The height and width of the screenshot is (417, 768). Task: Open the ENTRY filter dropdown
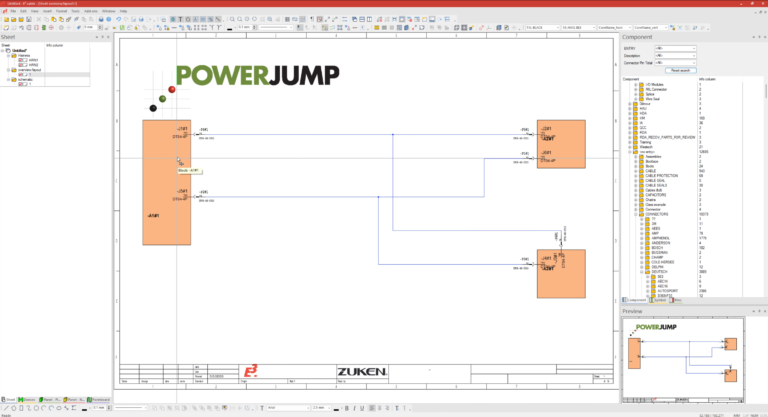(x=675, y=48)
